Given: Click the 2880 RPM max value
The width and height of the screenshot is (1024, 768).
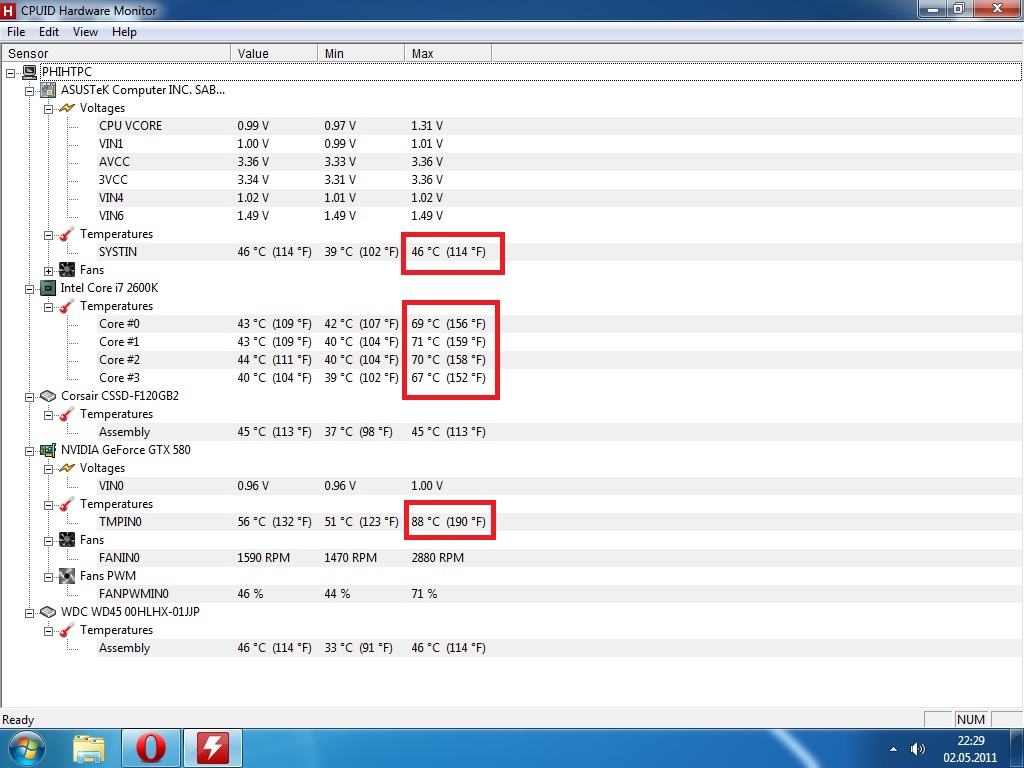Looking at the screenshot, I should [x=438, y=558].
